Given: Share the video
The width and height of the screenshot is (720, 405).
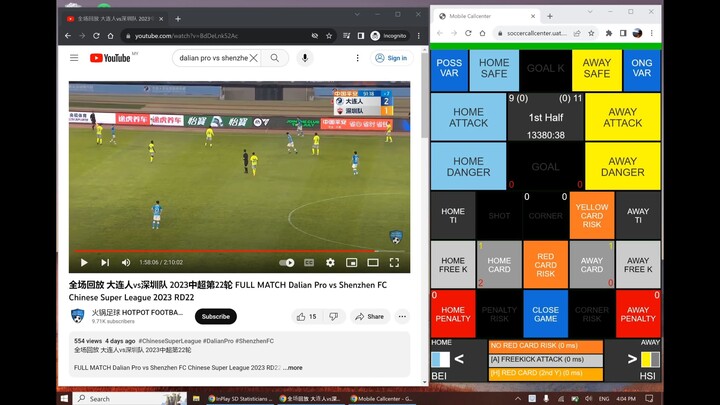Looking at the screenshot, I should (370, 316).
